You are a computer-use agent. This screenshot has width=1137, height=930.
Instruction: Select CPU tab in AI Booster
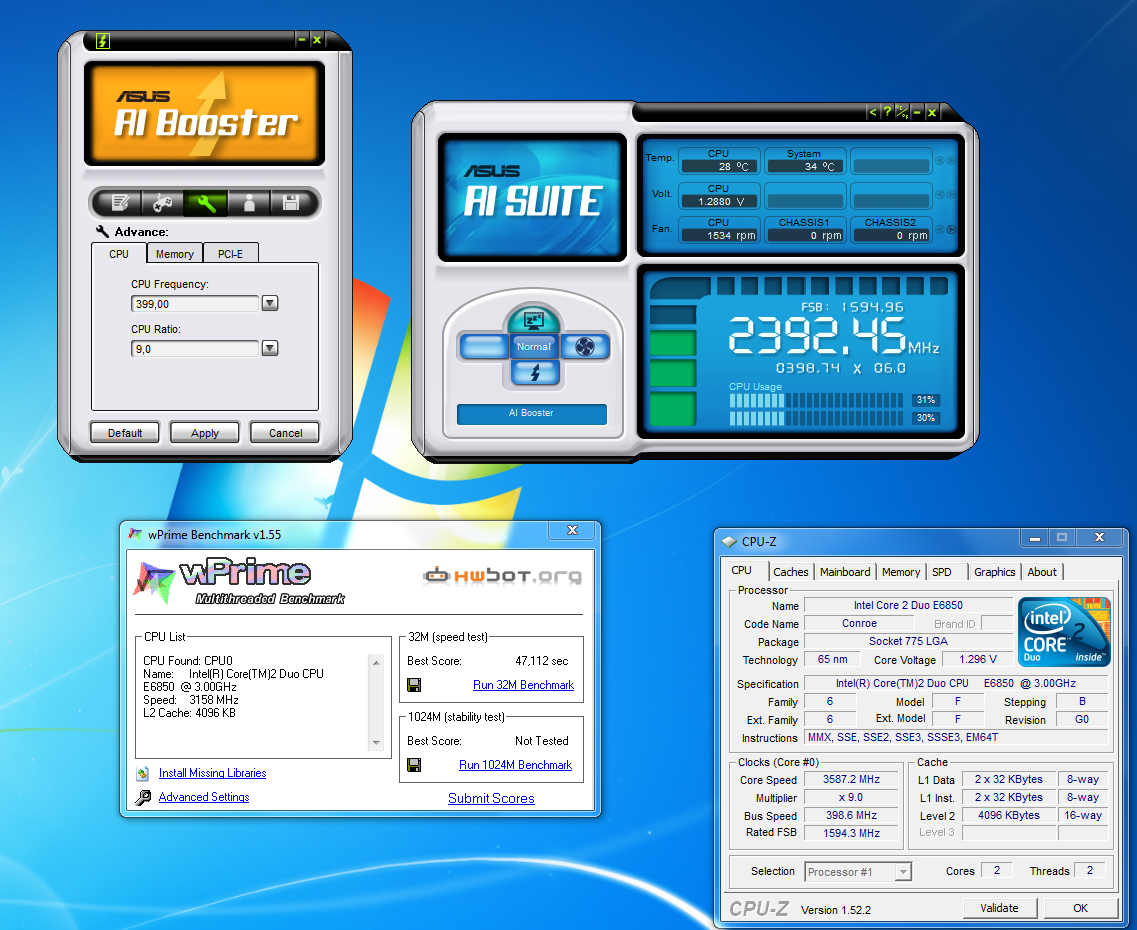119,253
